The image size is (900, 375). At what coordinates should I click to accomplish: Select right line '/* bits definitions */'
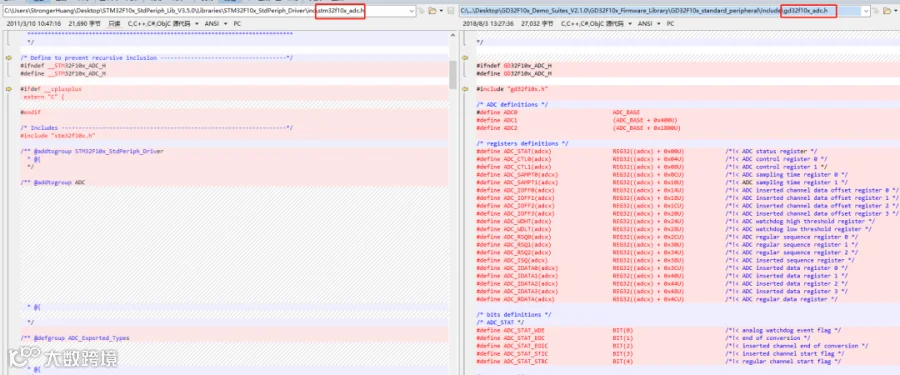click(x=514, y=315)
